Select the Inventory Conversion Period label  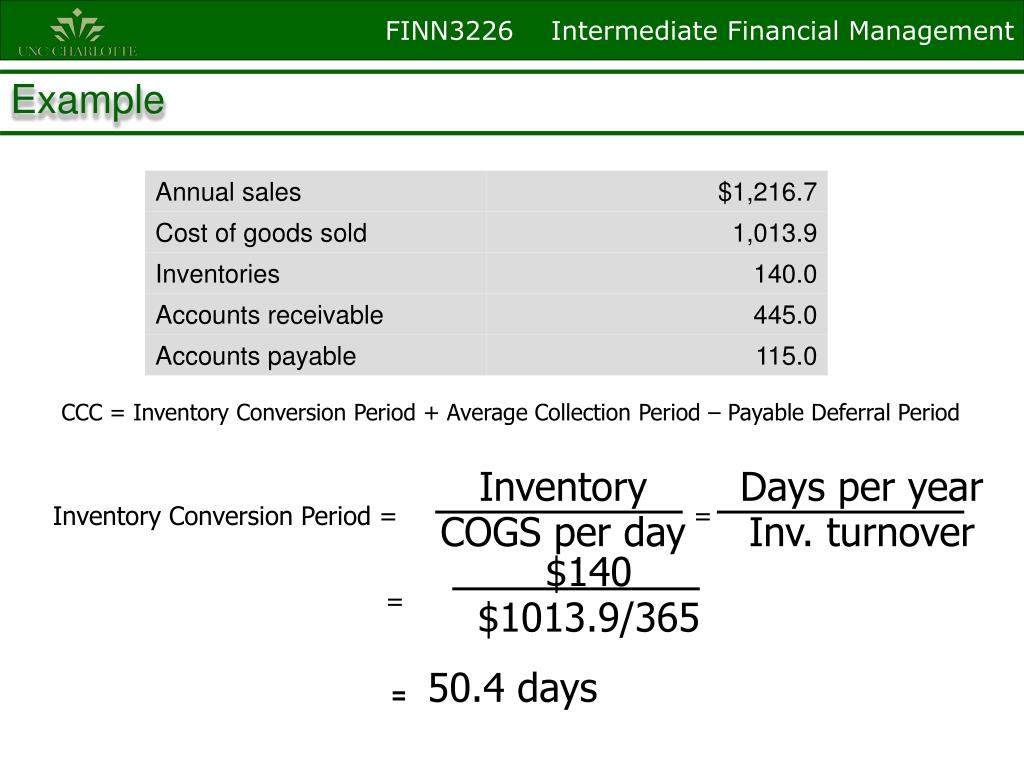[212, 516]
